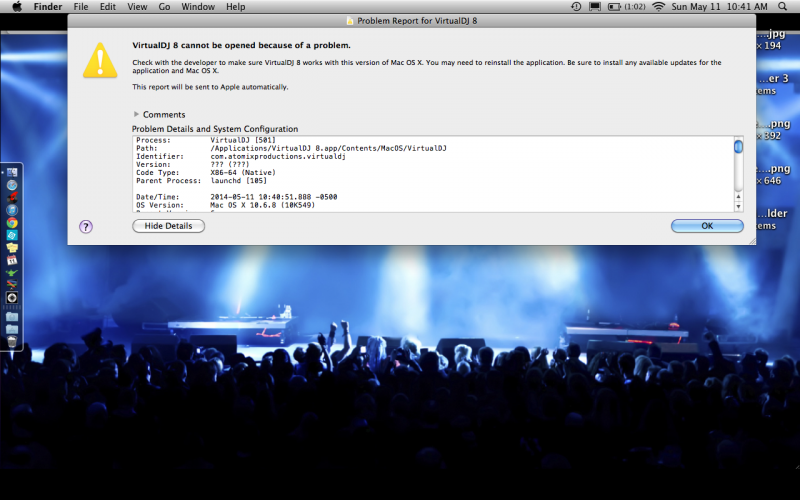The width and height of the screenshot is (800, 500).
Task: Open the Trash in the Dock
Action: coord(12,341)
